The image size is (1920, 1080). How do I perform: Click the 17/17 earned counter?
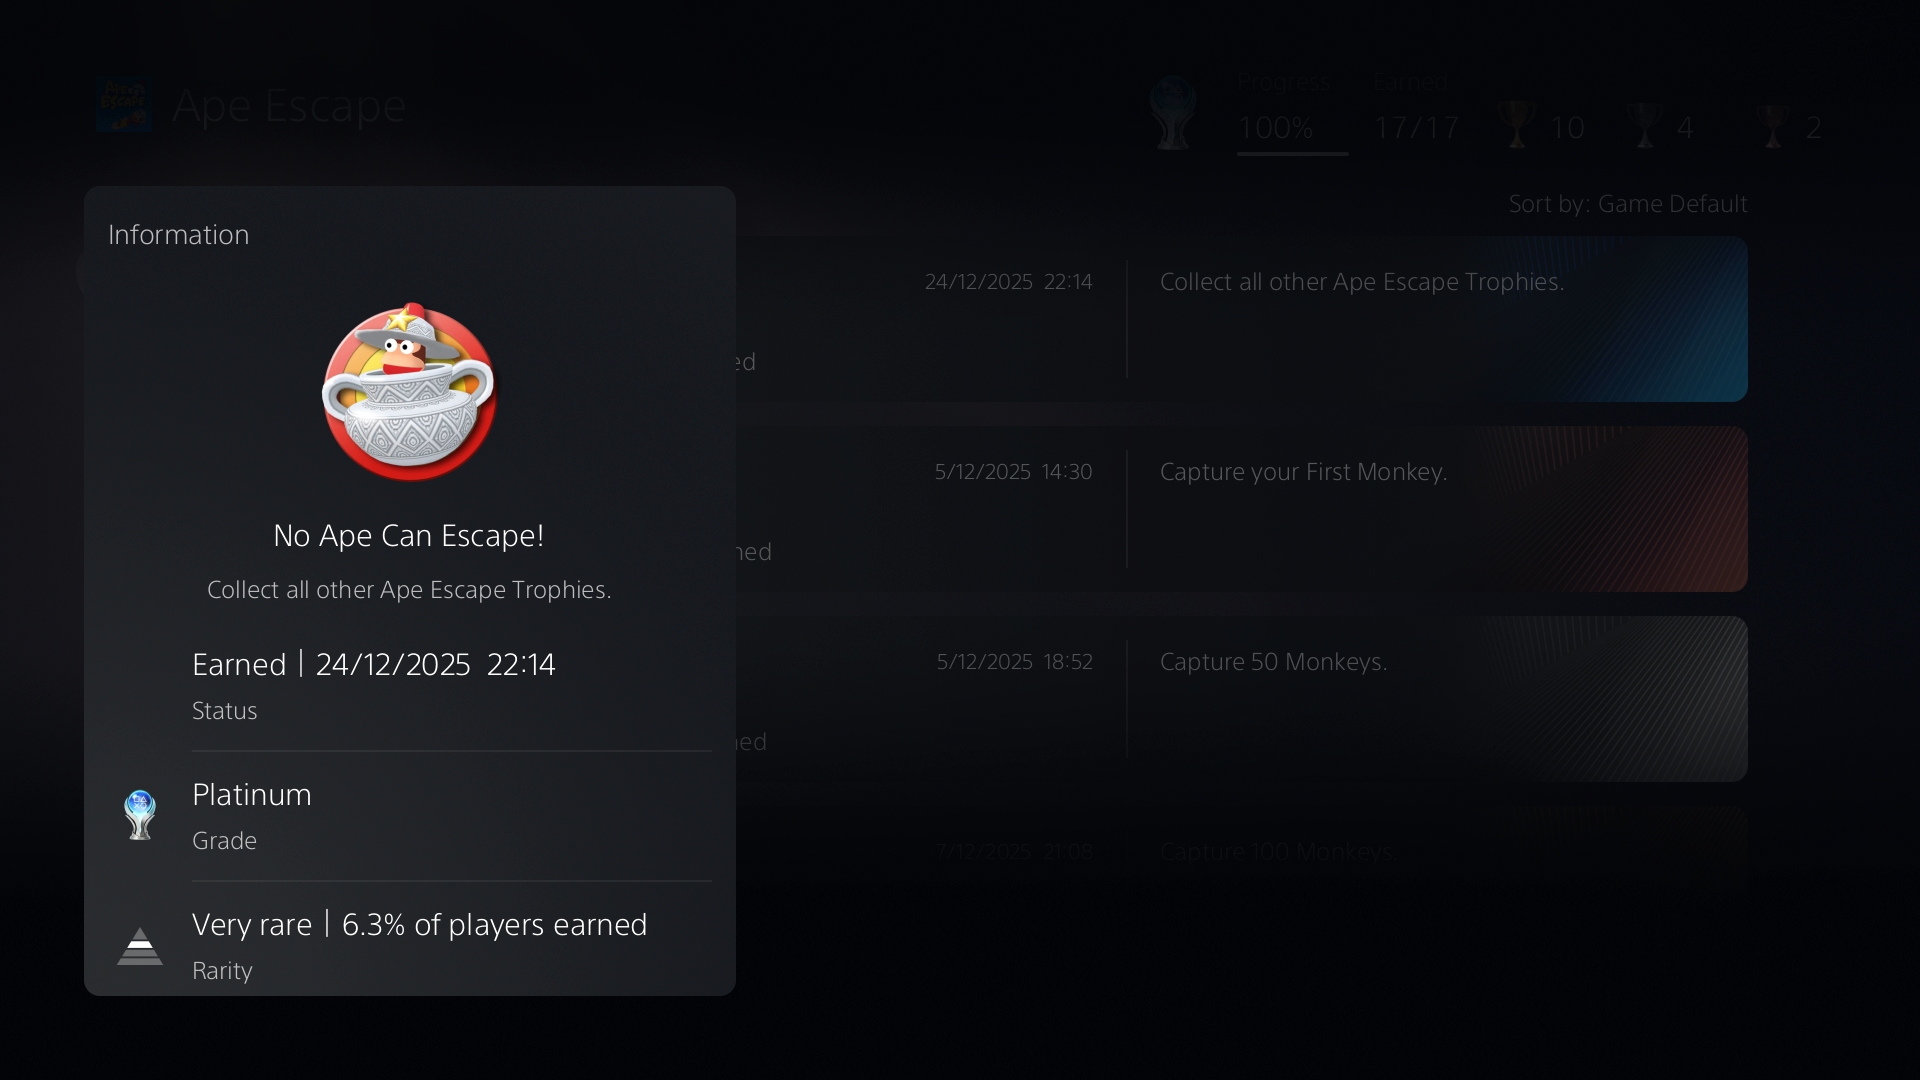(1416, 128)
